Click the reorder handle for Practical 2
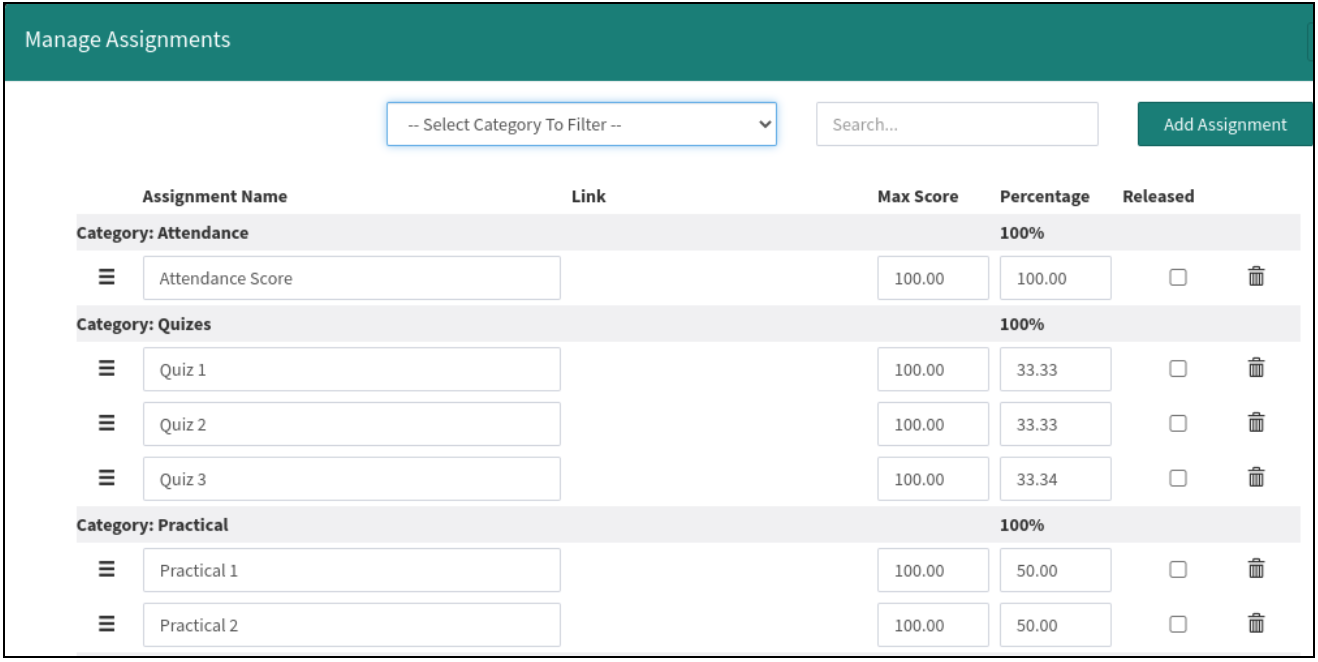The height and width of the screenshot is (662, 1318). pyautogui.click(x=106, y=624)
